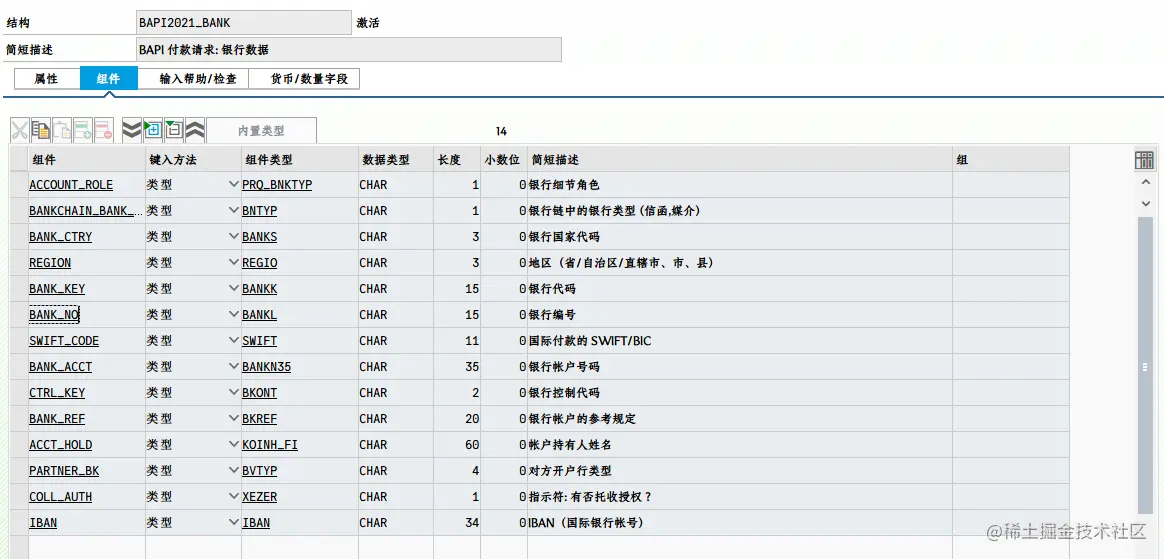1164x559 pixels.
Task: Click description cell 帐户持有人姓名
Action: [739, 445]
